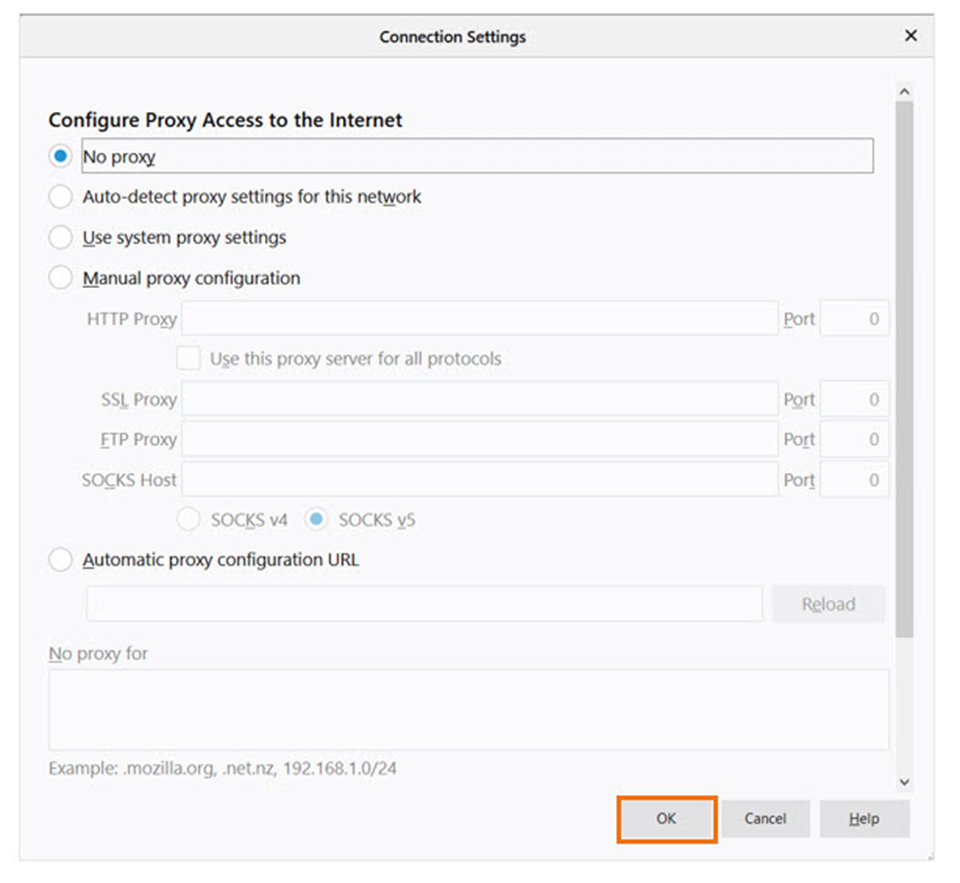Select the SOCKS Host field

[x=480, y=480]
